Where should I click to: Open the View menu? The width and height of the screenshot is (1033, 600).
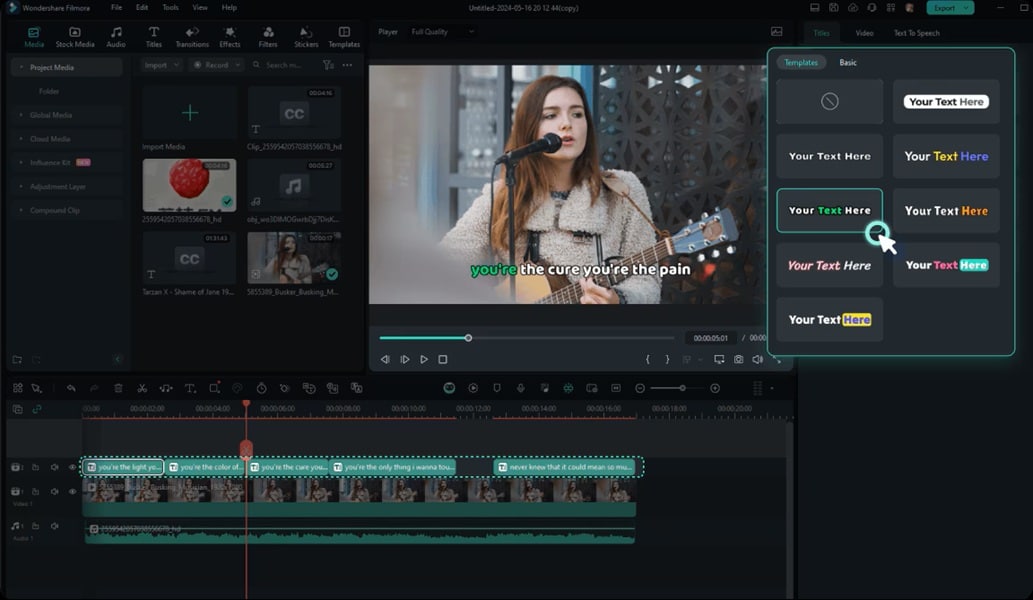[200, 7]
